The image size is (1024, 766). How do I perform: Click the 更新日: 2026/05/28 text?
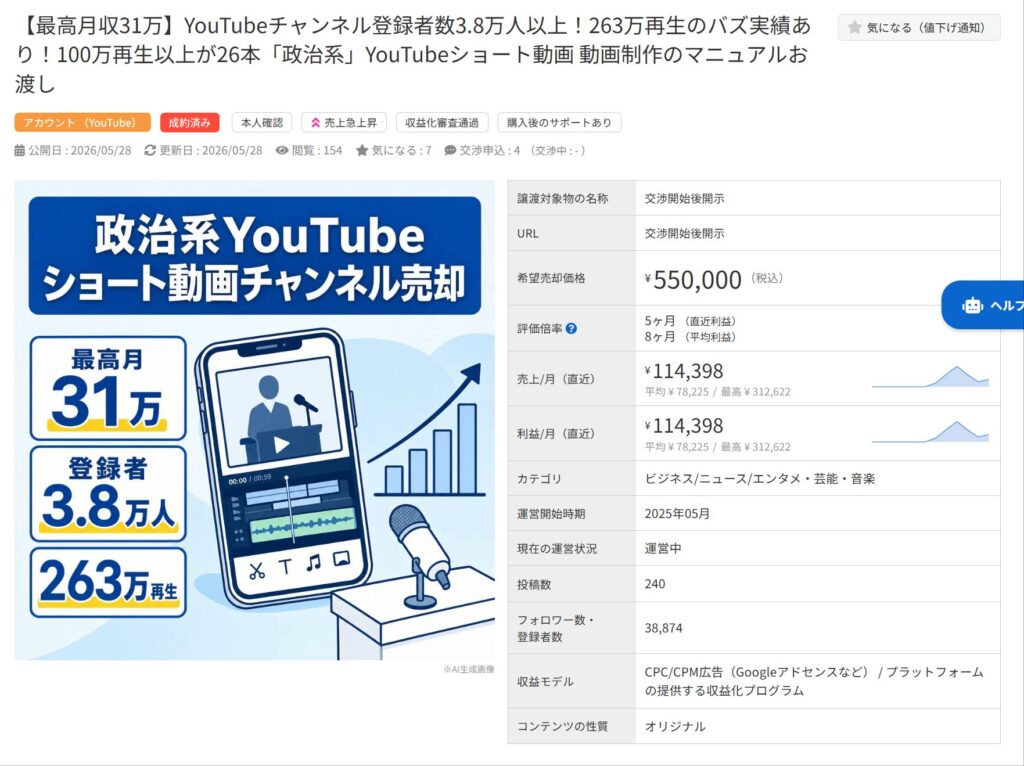[x=210, y=150]
